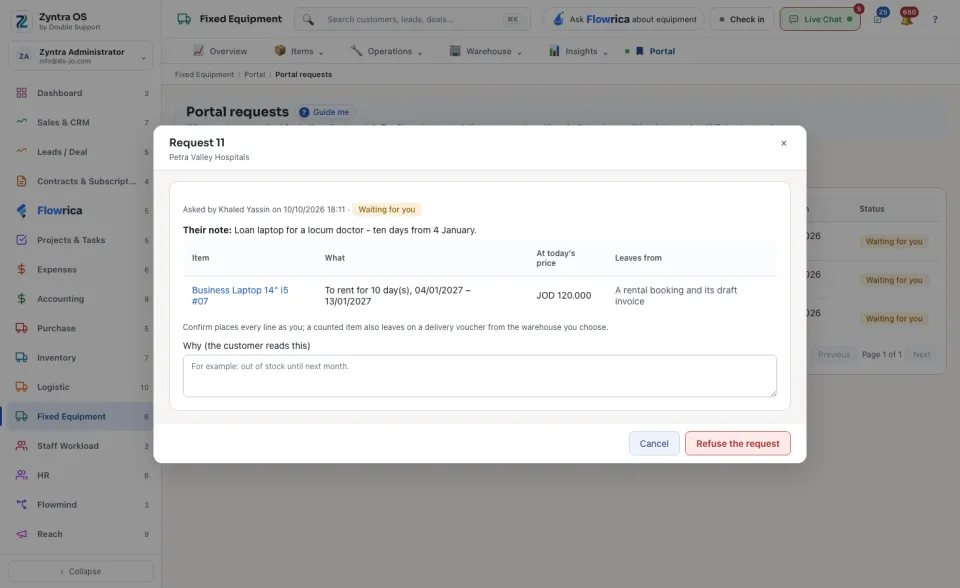
Task: Click Fixed Equipment breadcrumb link
Action: [204, 75]
